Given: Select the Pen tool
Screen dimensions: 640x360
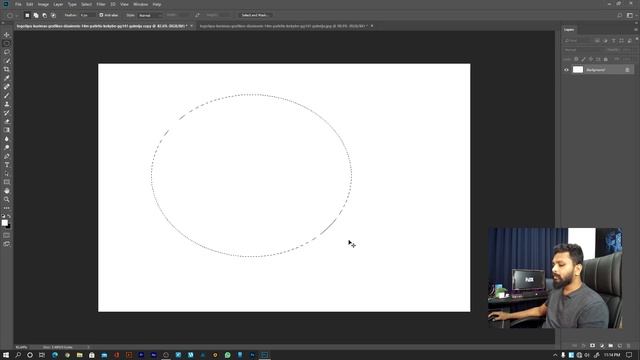Looking at the screenshot, I should (x=7, y=156).
